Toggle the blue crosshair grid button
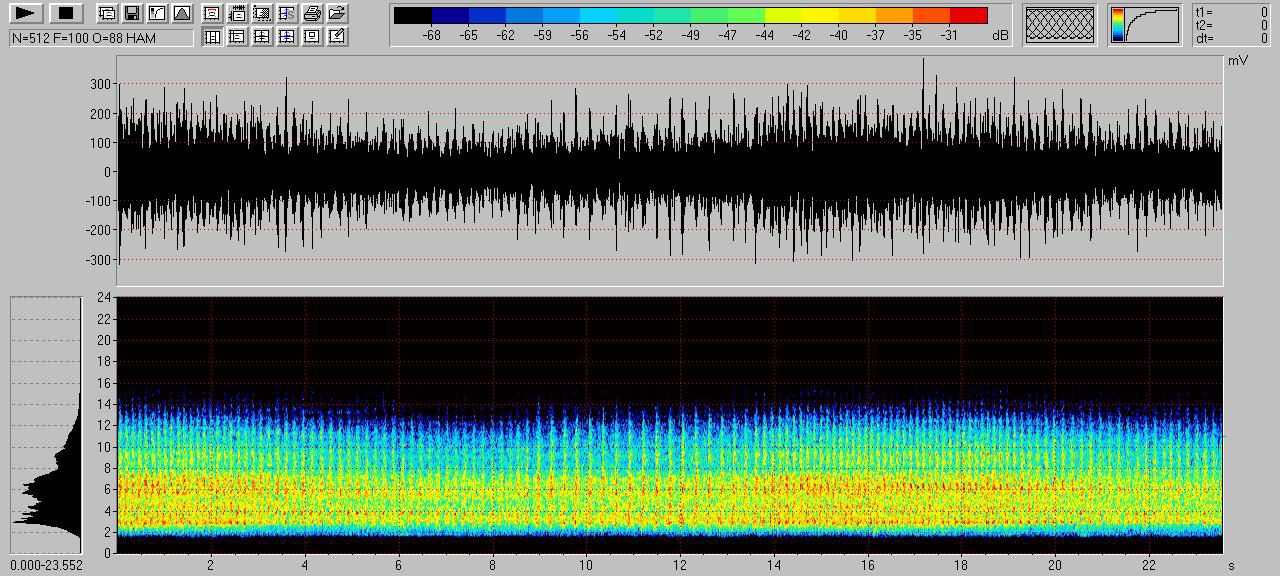Viewport: 1280px width, 576px height. (287, 37)
